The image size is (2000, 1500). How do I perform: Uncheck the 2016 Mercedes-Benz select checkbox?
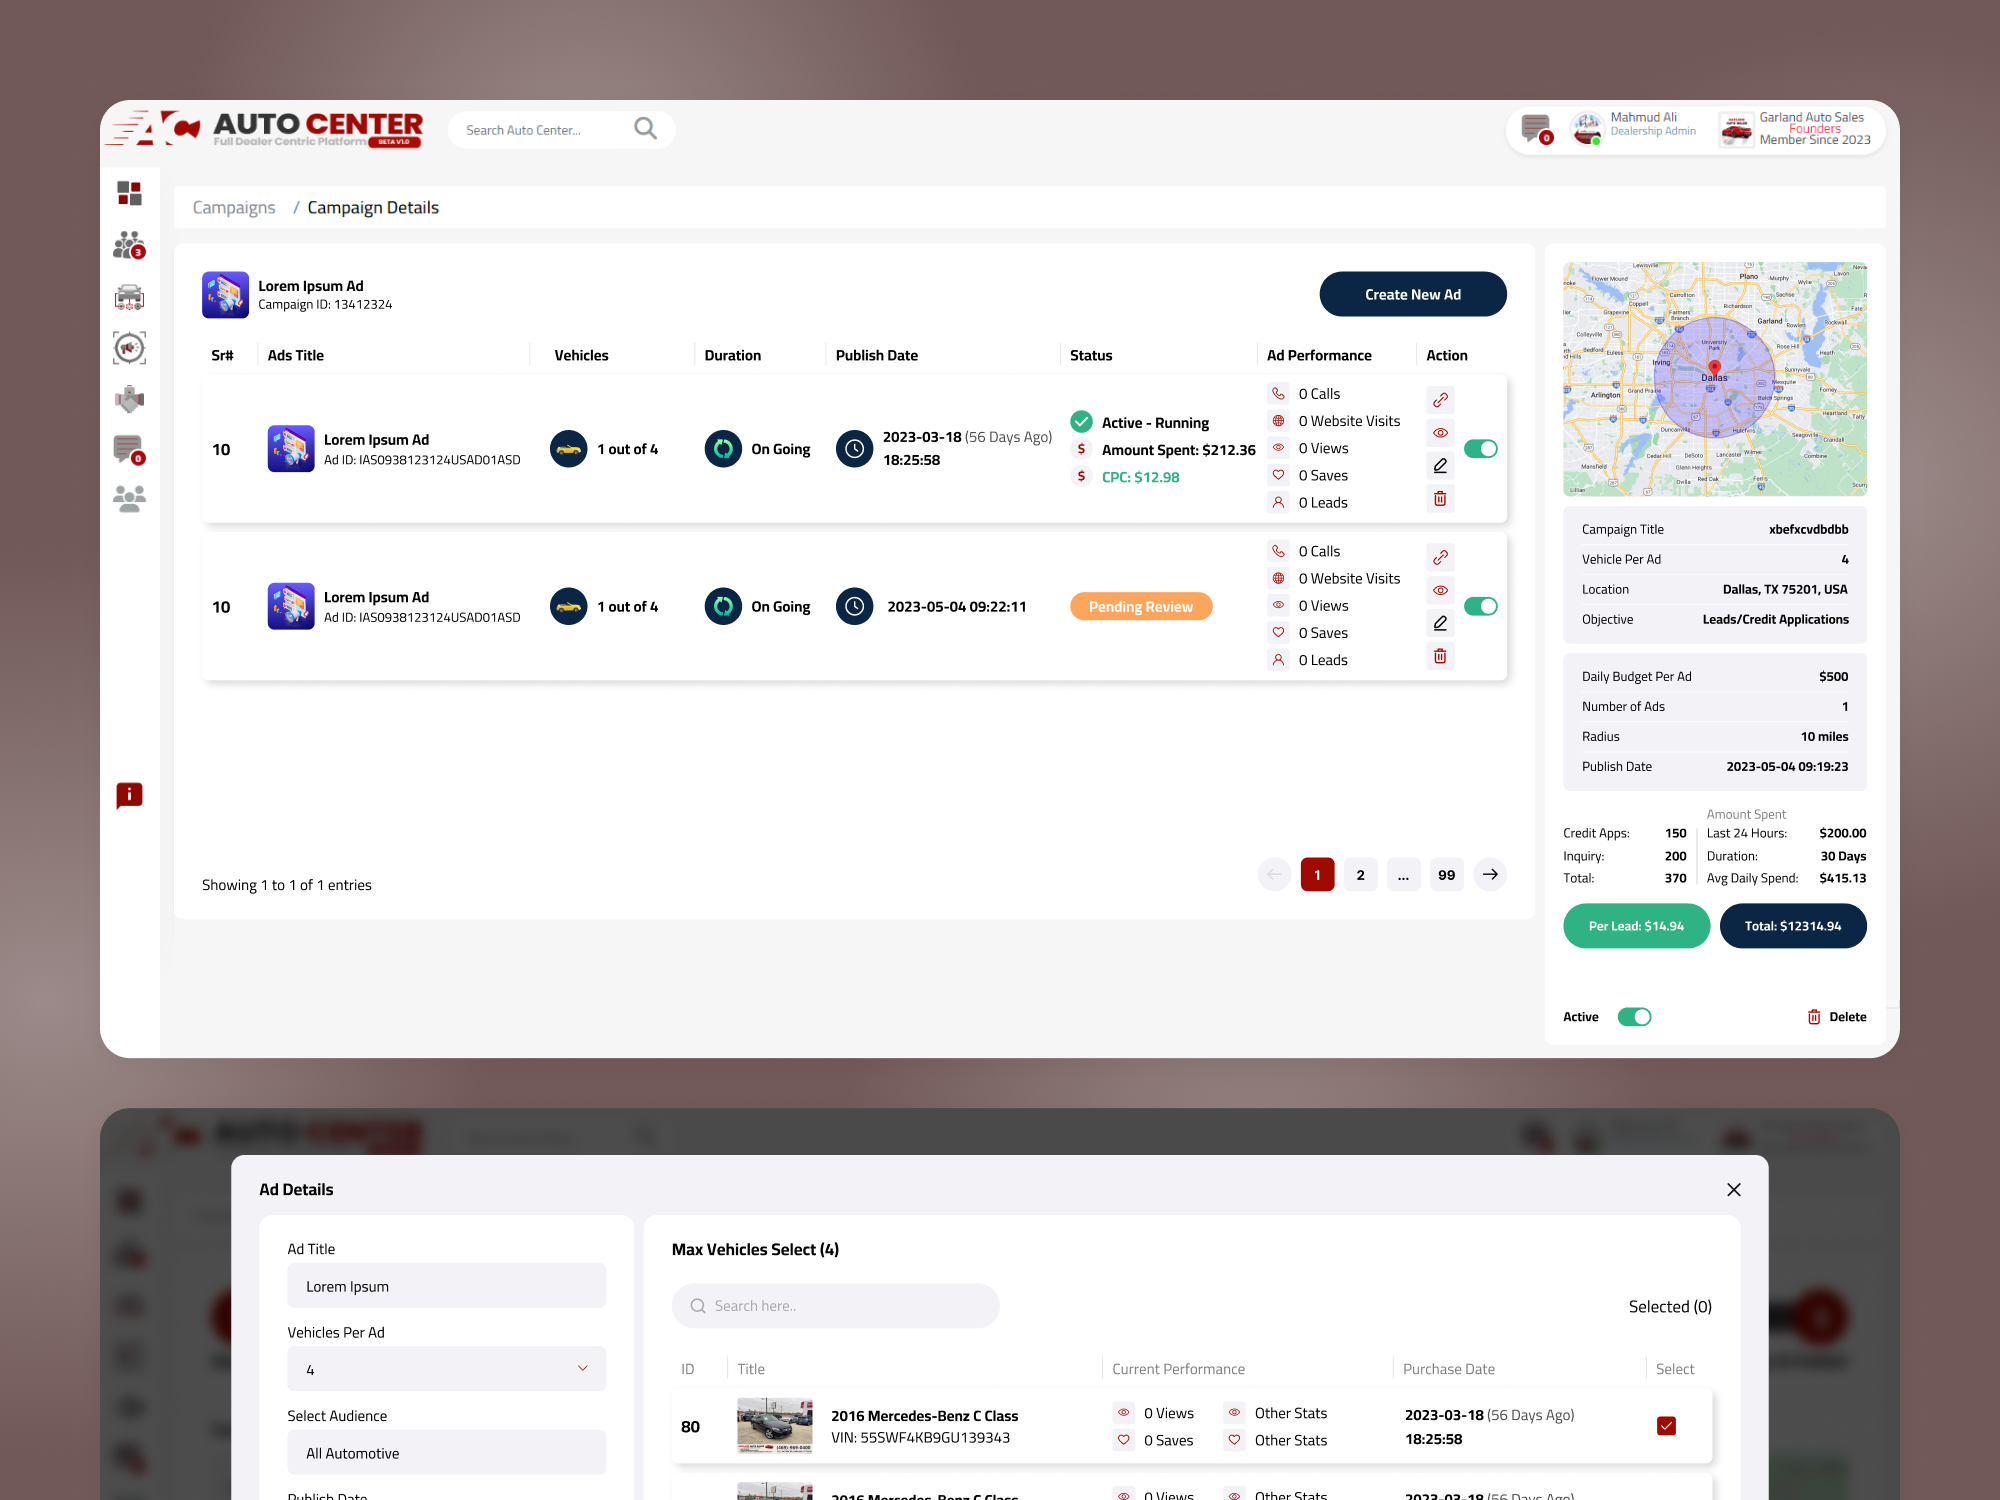tap(1666, 1426)
